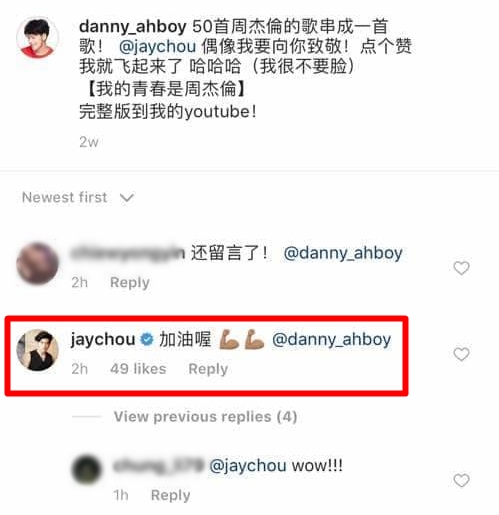The height and width of the screenshot is (515, 499).
Task: Open jaychou's profile avatar
Action: tap(37, 350)
